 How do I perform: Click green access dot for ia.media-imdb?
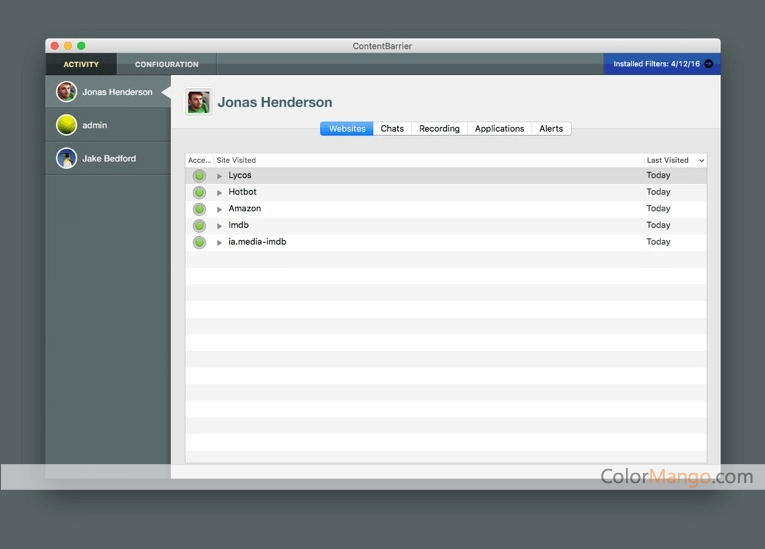199,242
